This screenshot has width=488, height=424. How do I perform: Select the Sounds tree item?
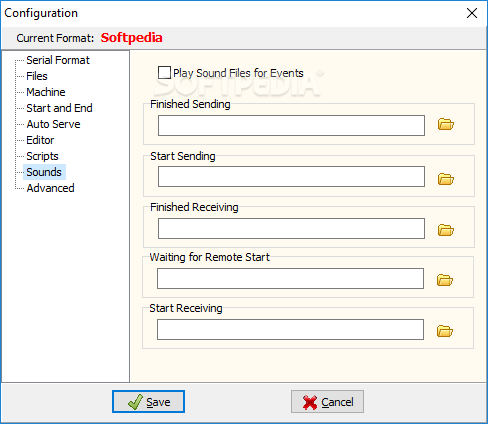click(44, 172)
